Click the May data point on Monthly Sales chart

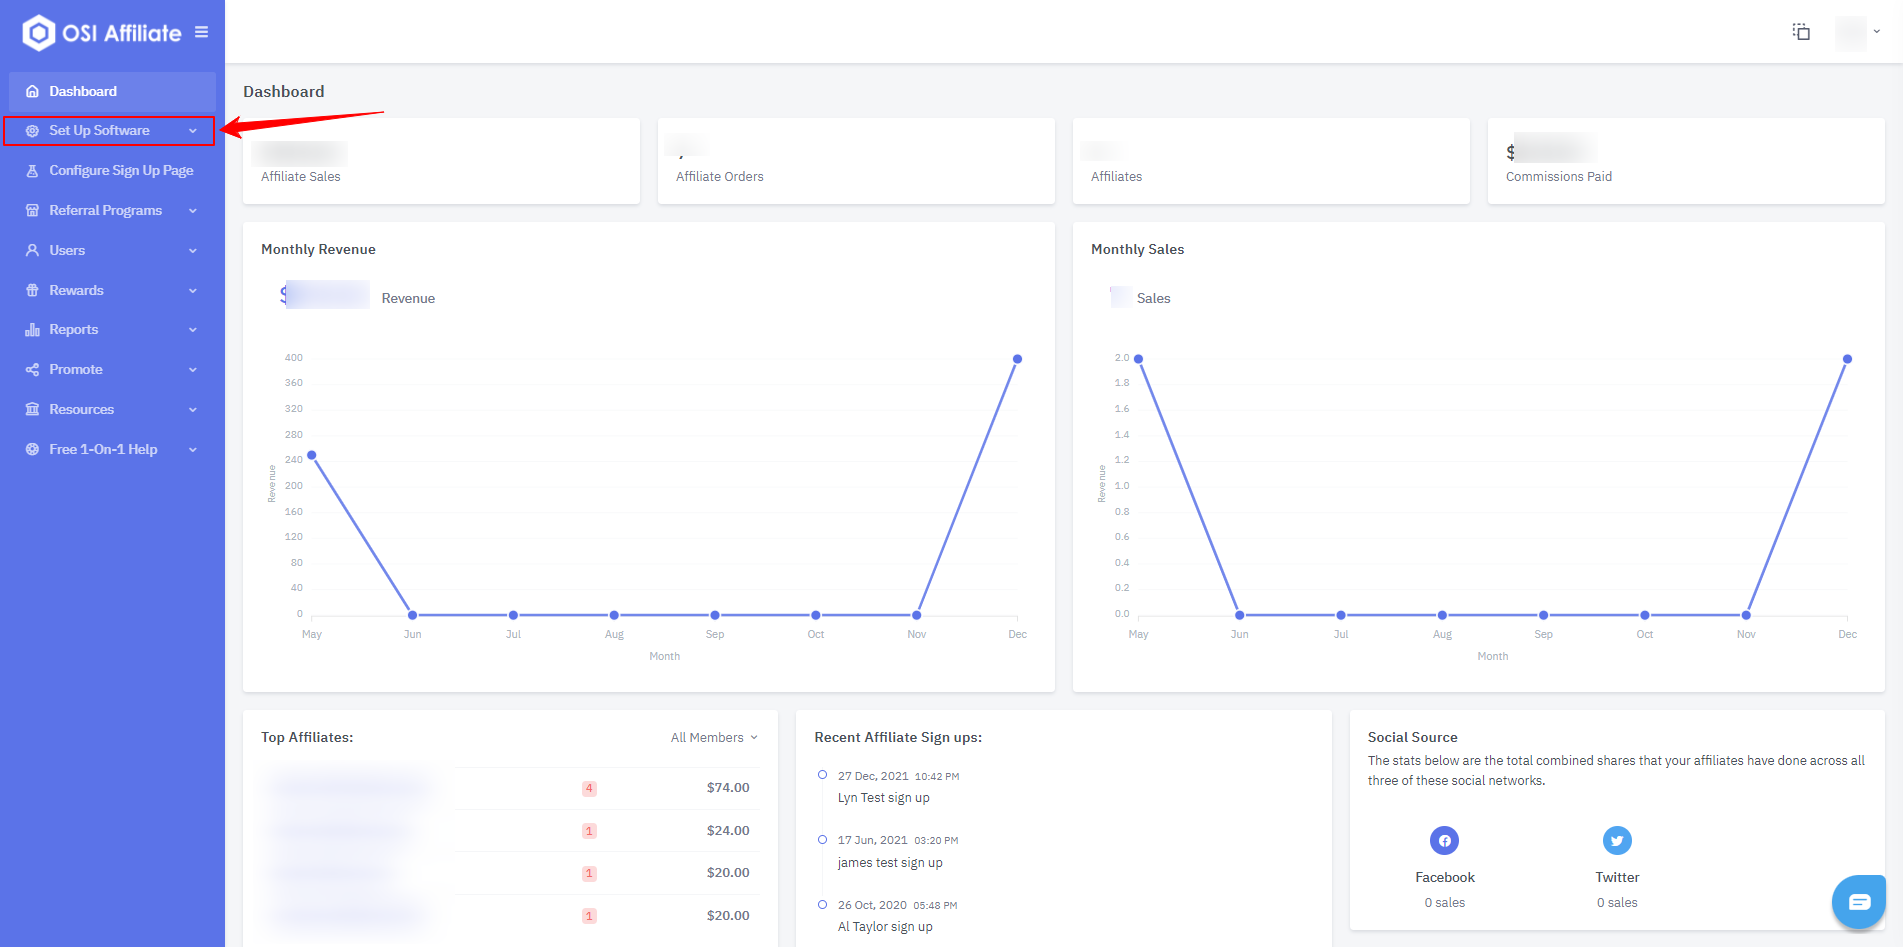[1138, 359]
